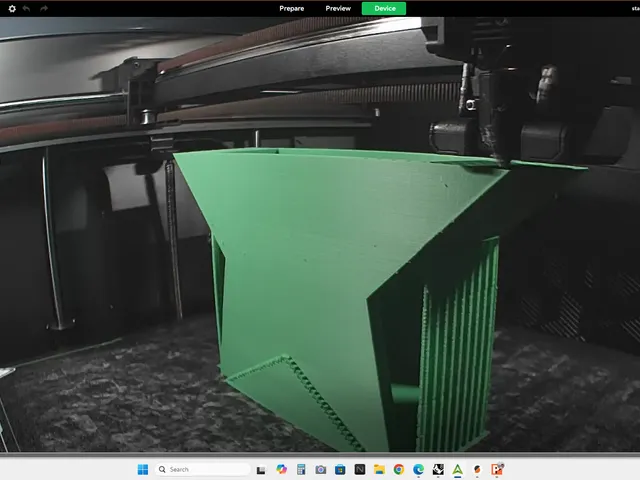The image size is (640, 480).
Task: Click the undo arrow icon
Action: [x=27, y=9]
